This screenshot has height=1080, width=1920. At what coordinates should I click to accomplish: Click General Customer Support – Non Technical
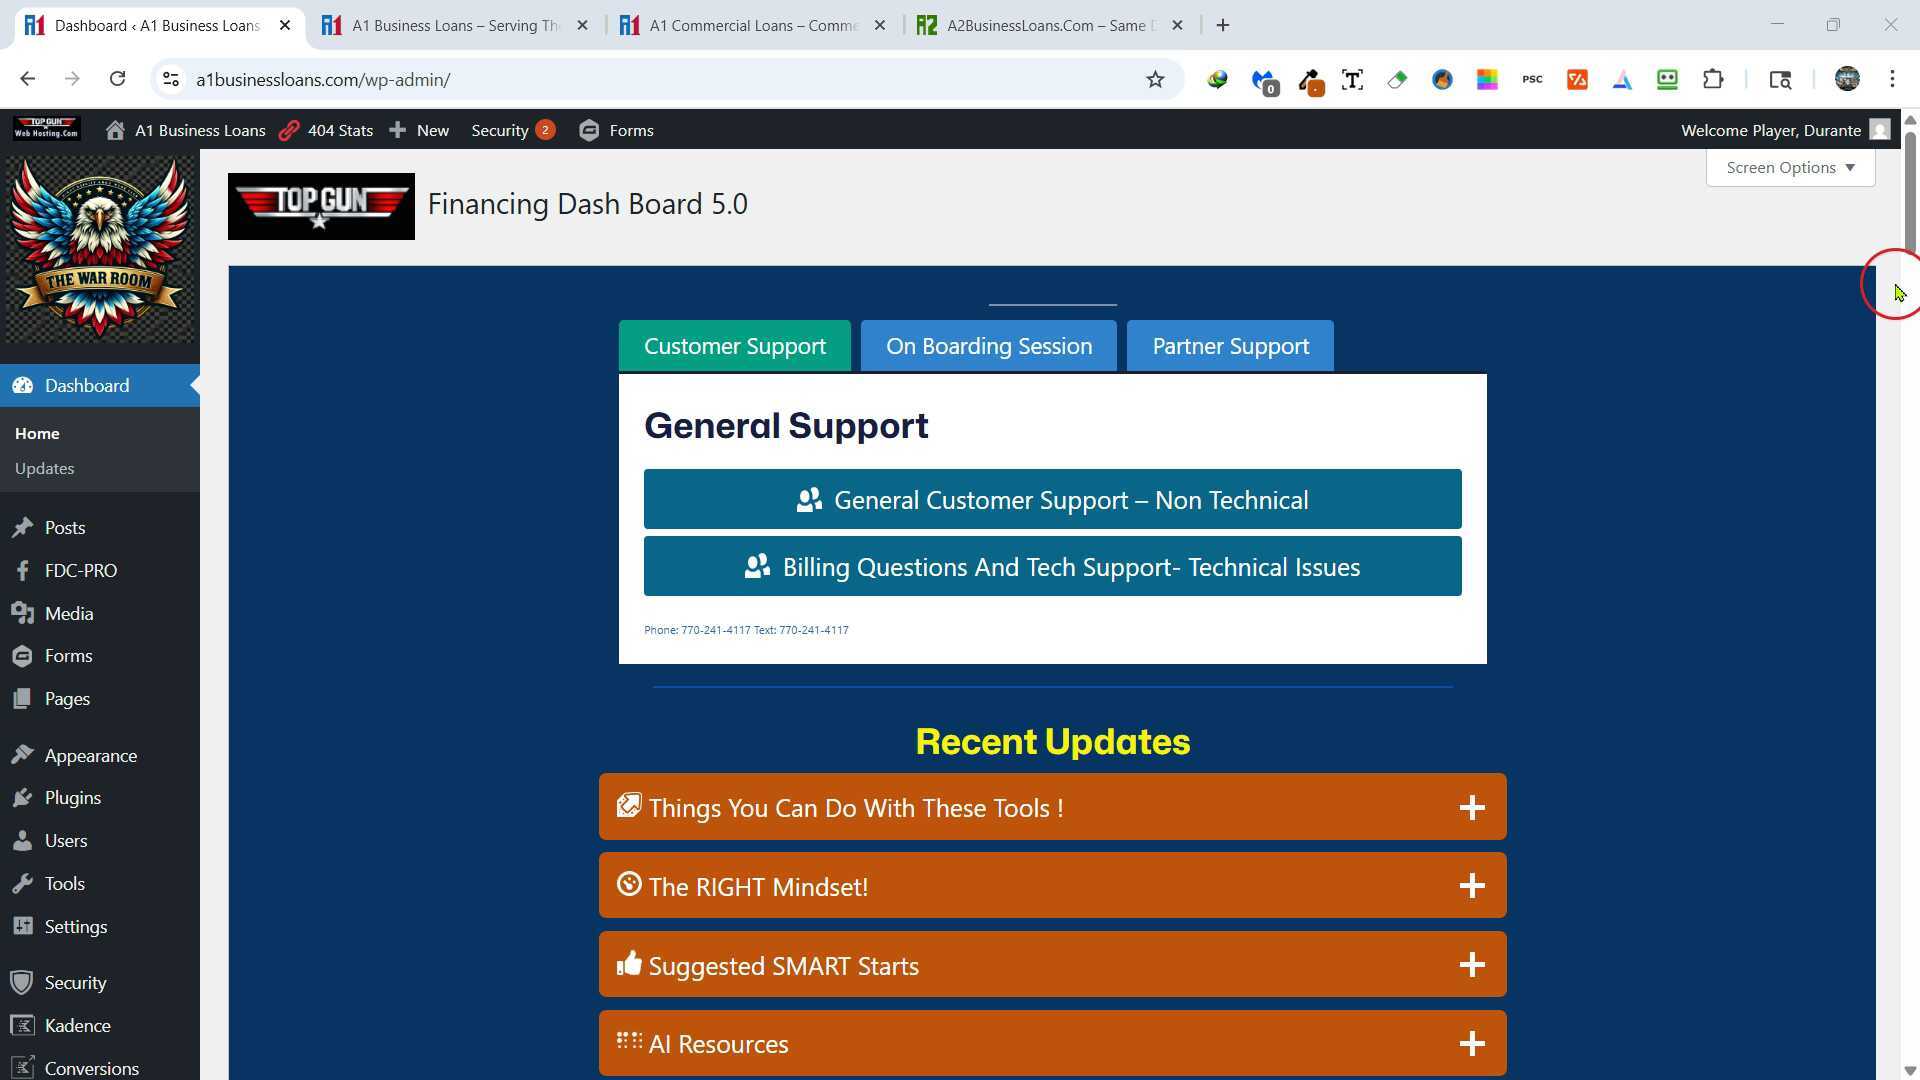[x=1052, y=499]
